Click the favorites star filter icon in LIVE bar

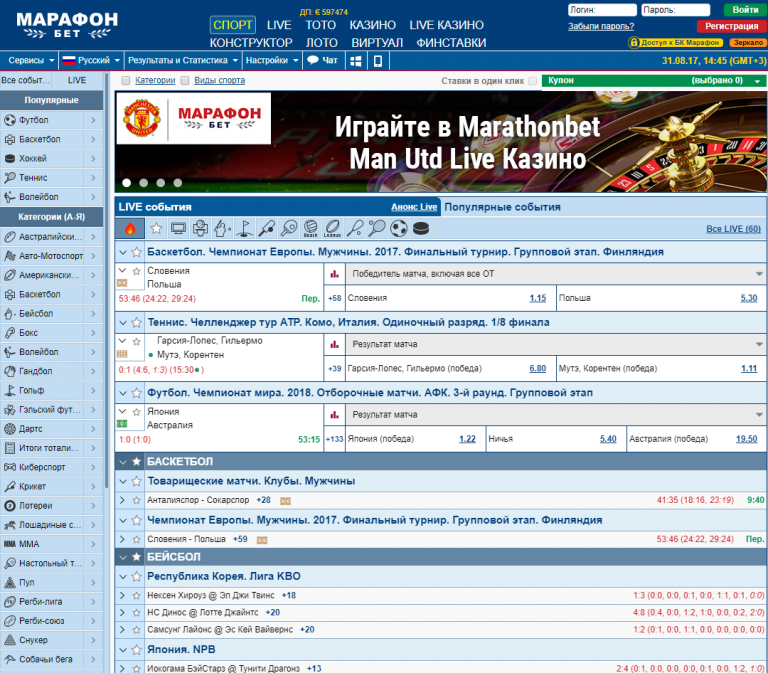(x=156, y=228)
